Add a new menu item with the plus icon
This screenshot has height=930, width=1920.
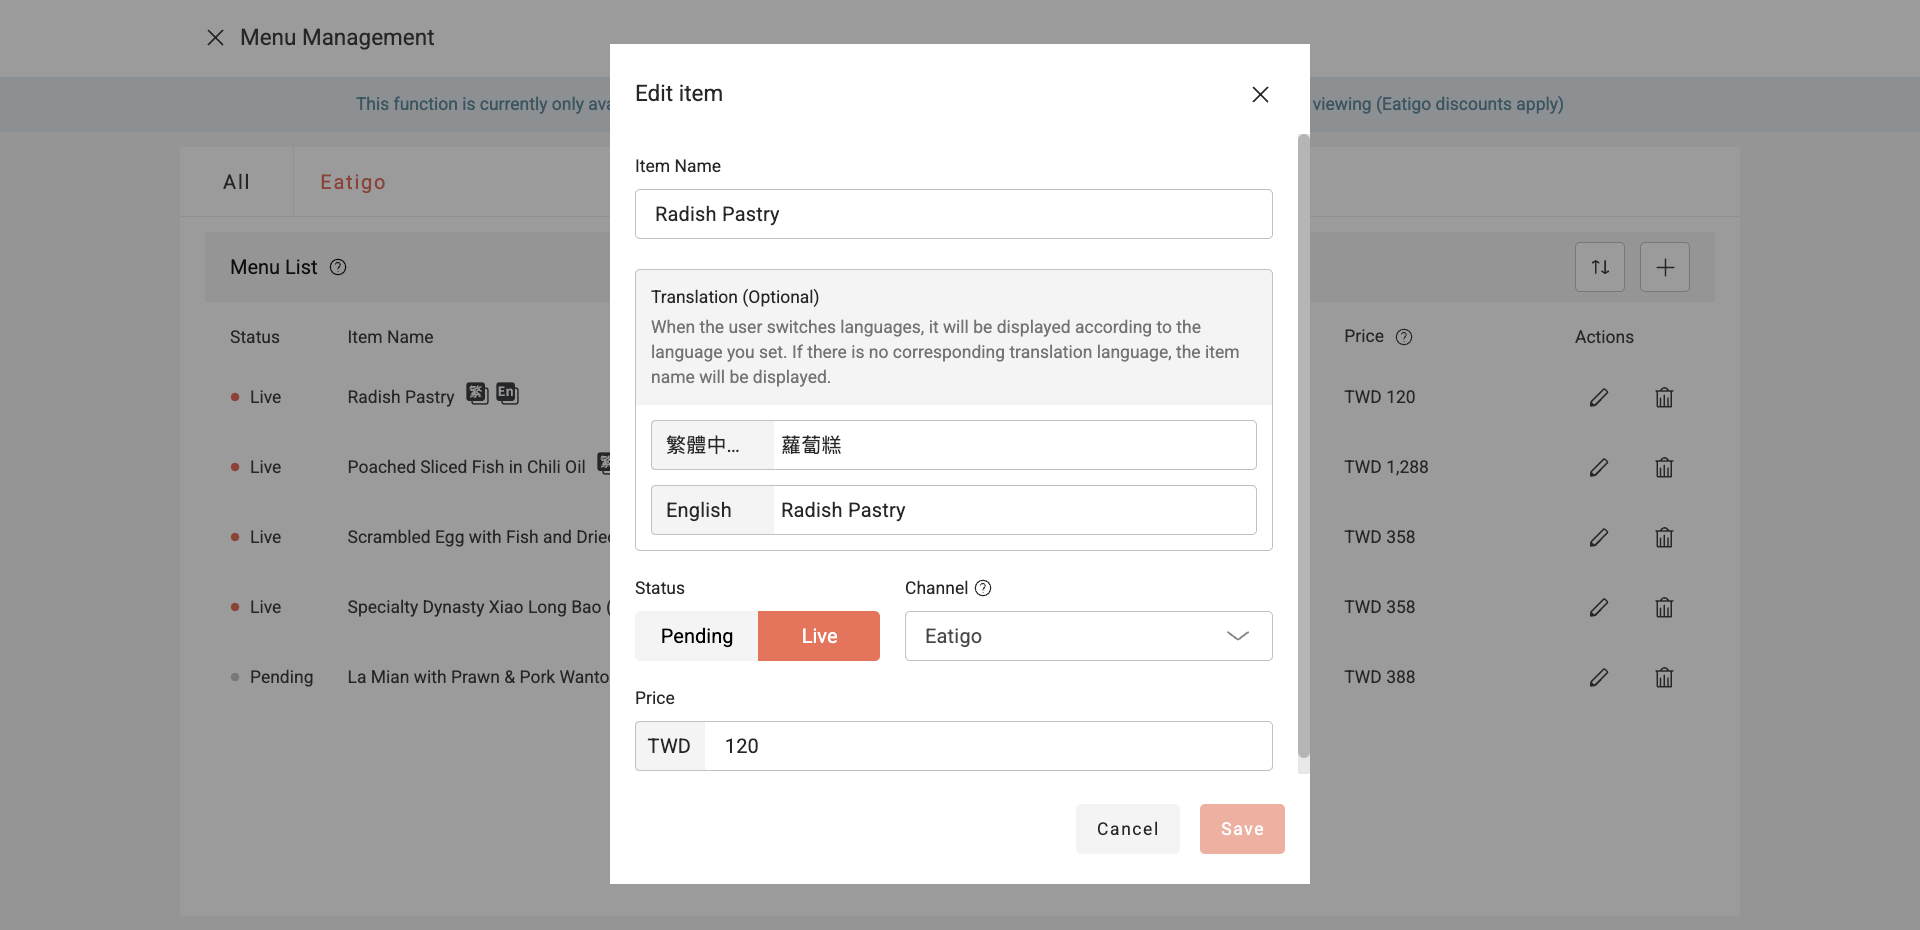click(x=1665, y=267)
